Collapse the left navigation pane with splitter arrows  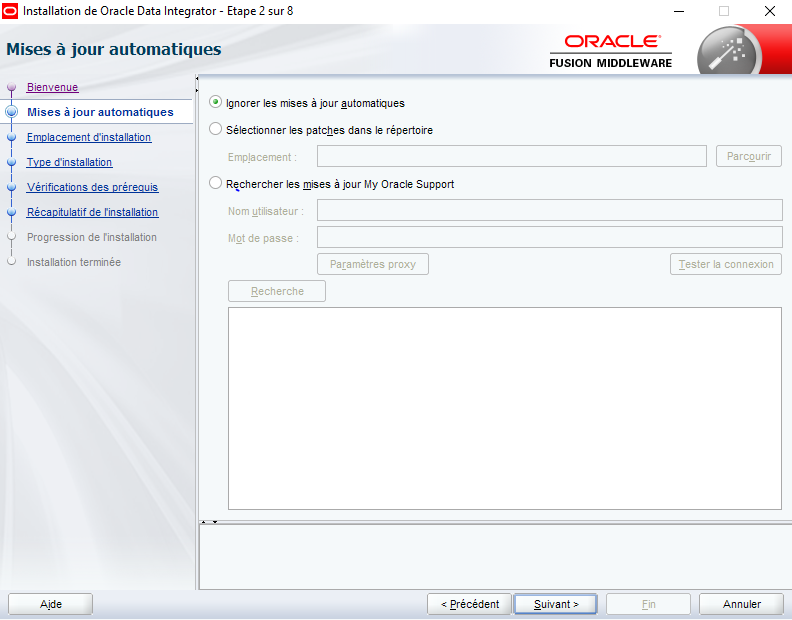coord(196,84)
